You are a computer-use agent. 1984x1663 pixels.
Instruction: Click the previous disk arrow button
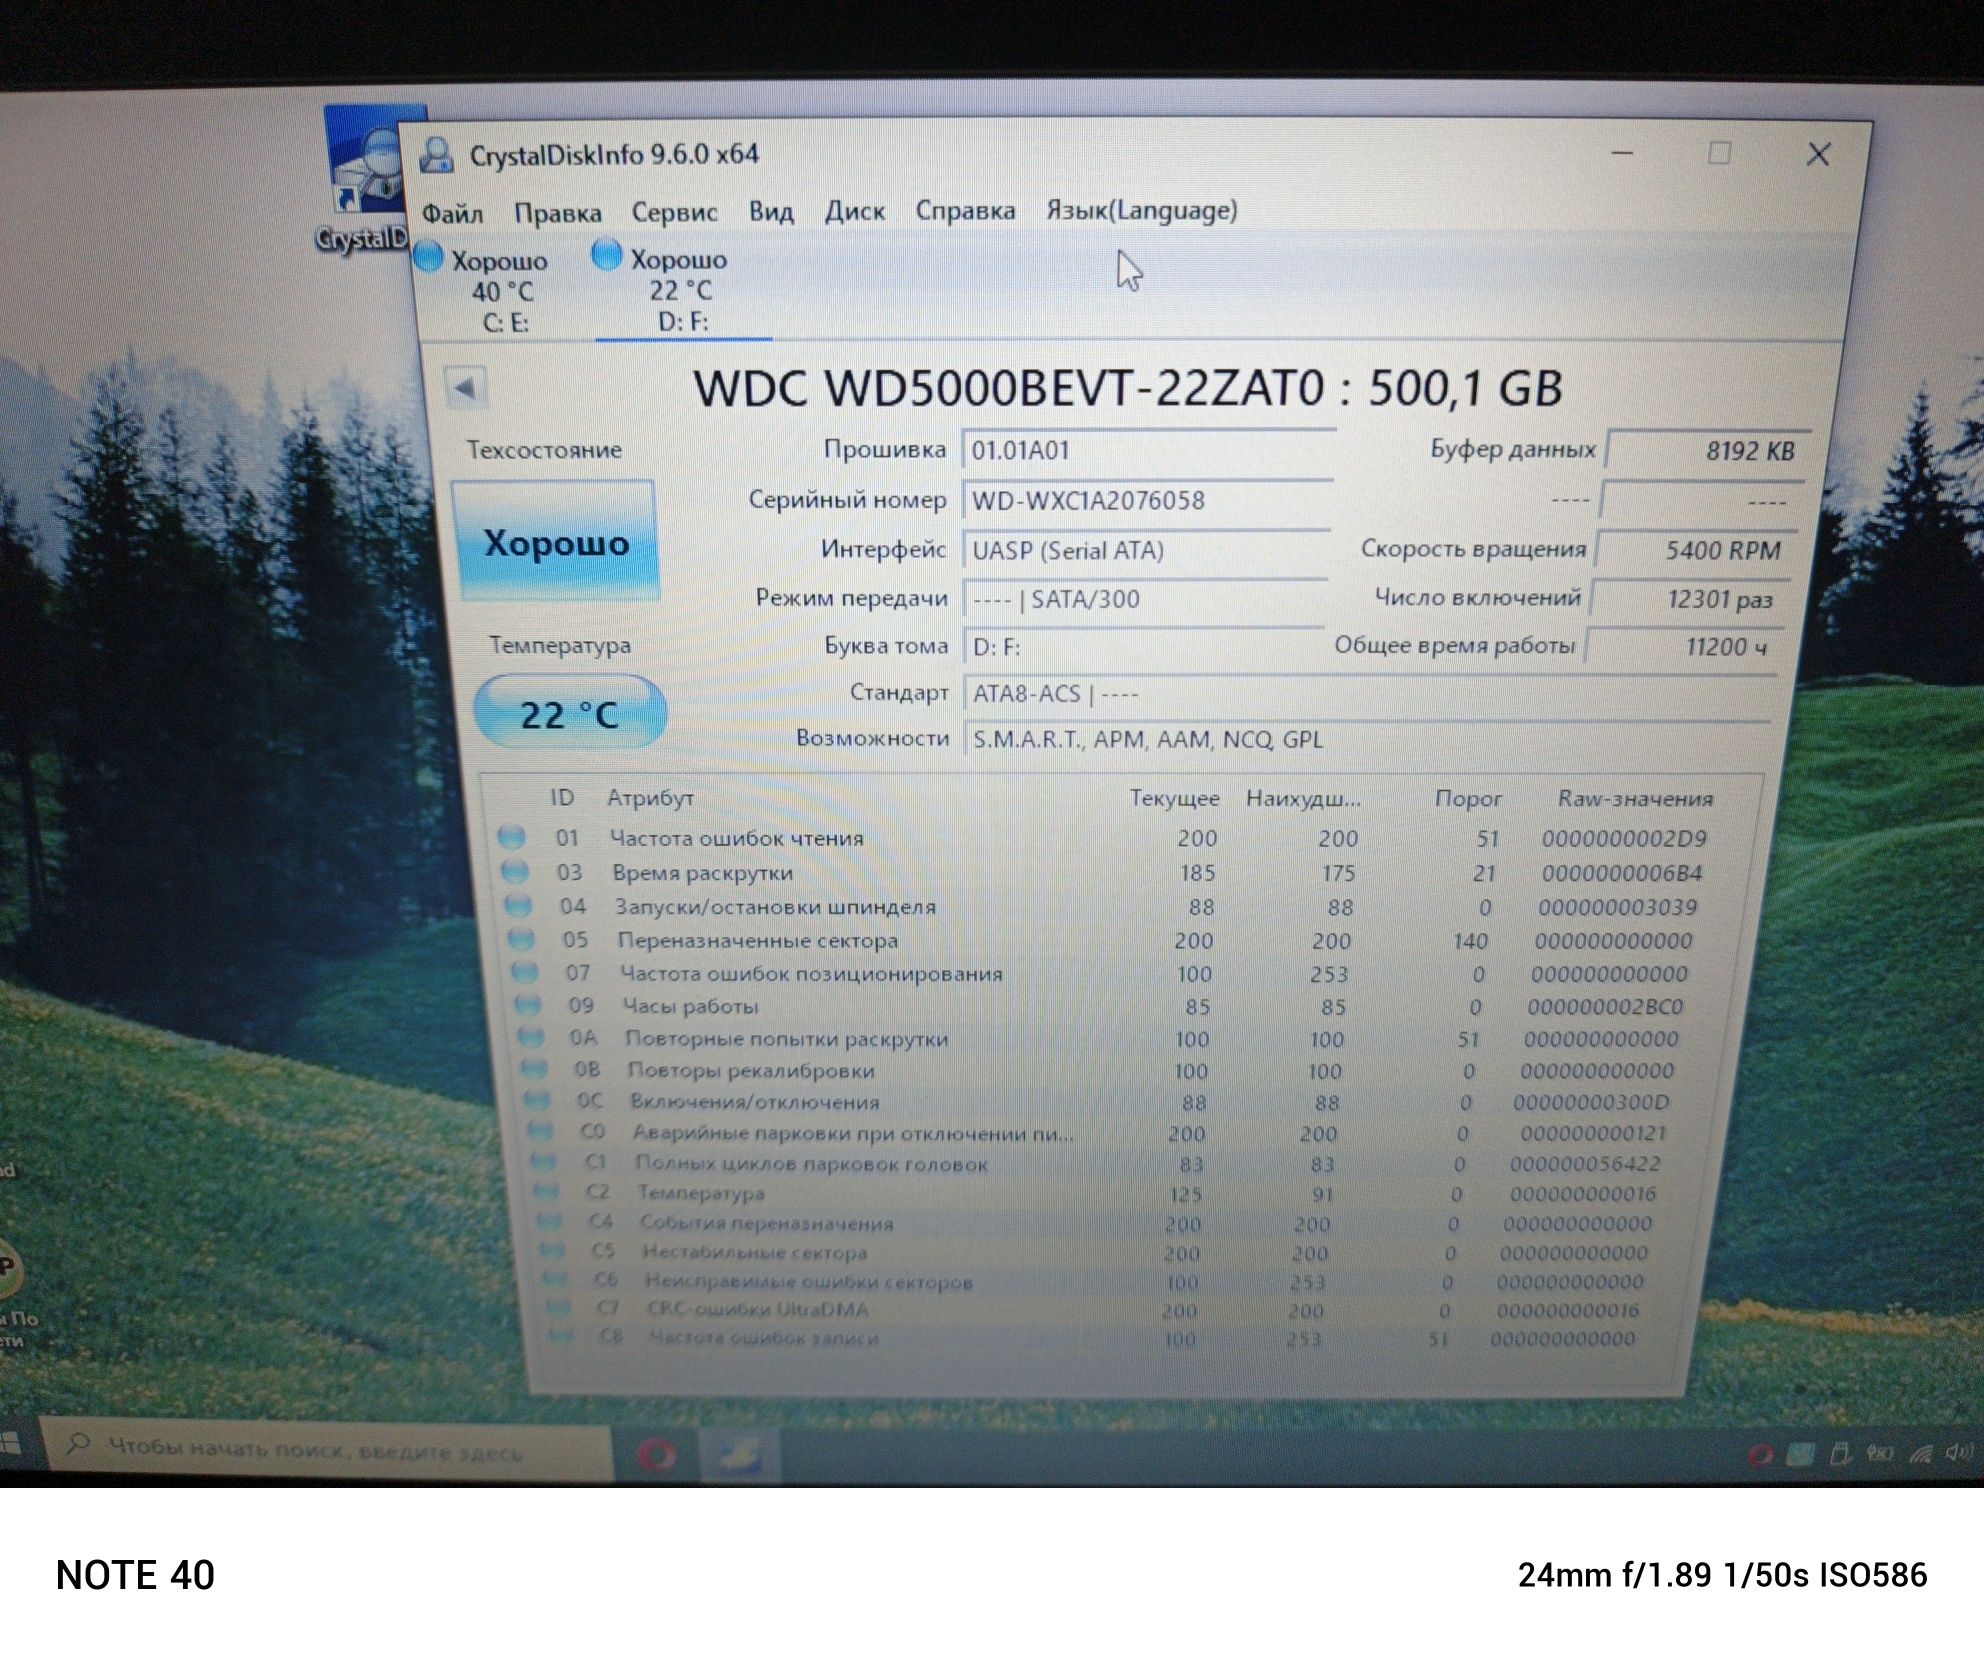[465, 388]
